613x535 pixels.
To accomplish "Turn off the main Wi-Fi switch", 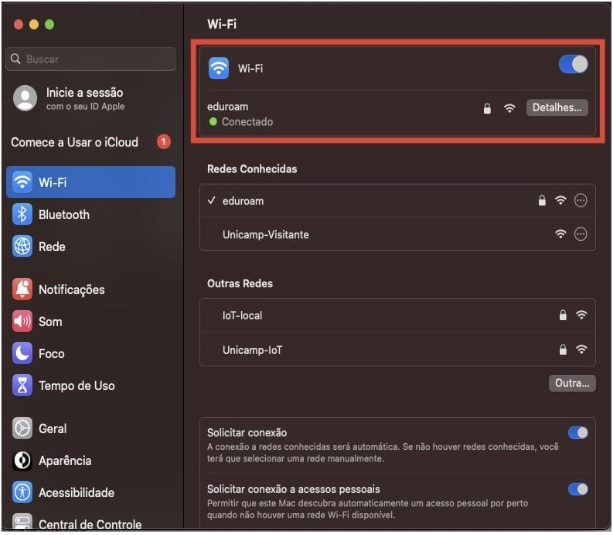I will (573, 64).
